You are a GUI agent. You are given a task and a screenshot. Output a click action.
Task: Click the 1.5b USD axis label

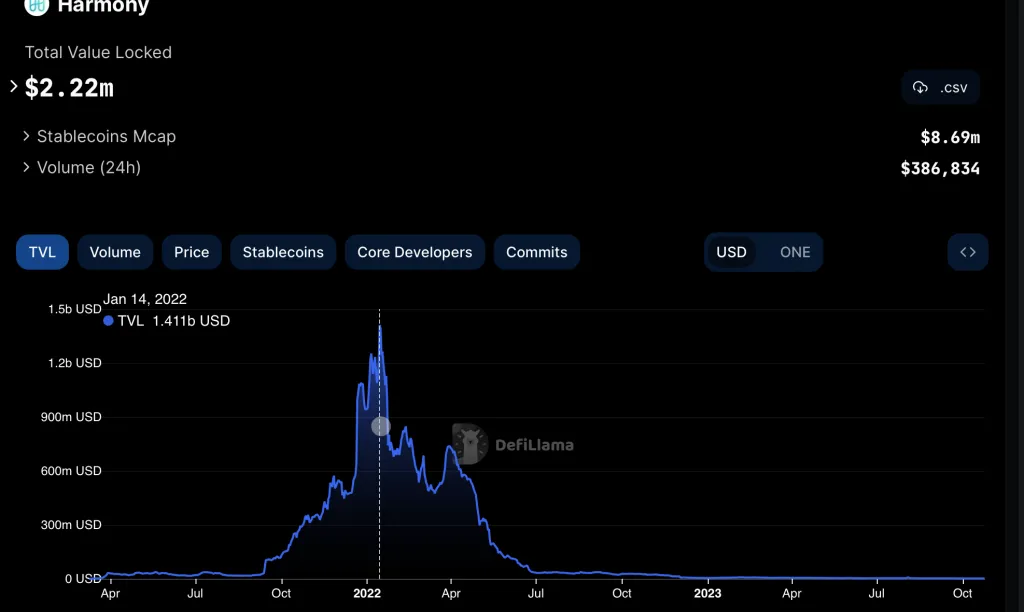click(x=74, y=309)
